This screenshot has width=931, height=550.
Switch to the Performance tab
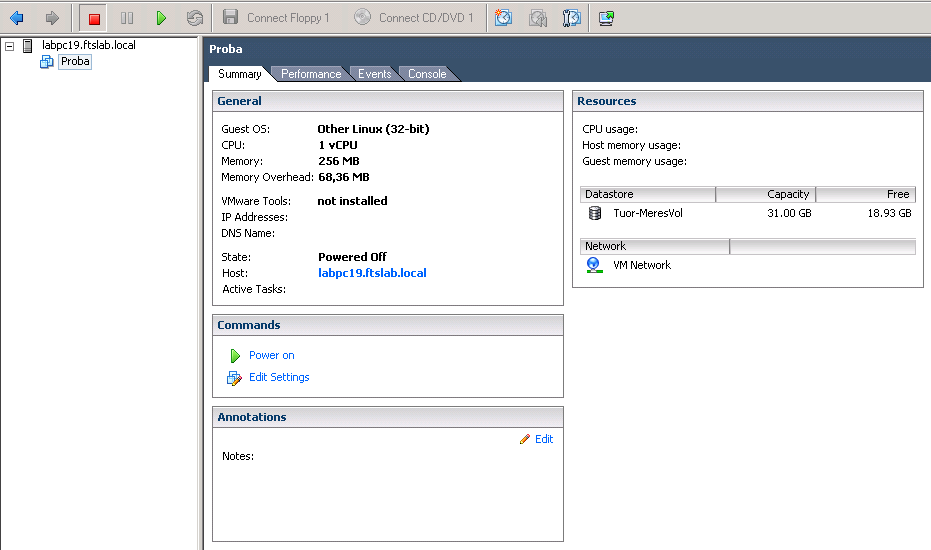[x=311, y=74]
